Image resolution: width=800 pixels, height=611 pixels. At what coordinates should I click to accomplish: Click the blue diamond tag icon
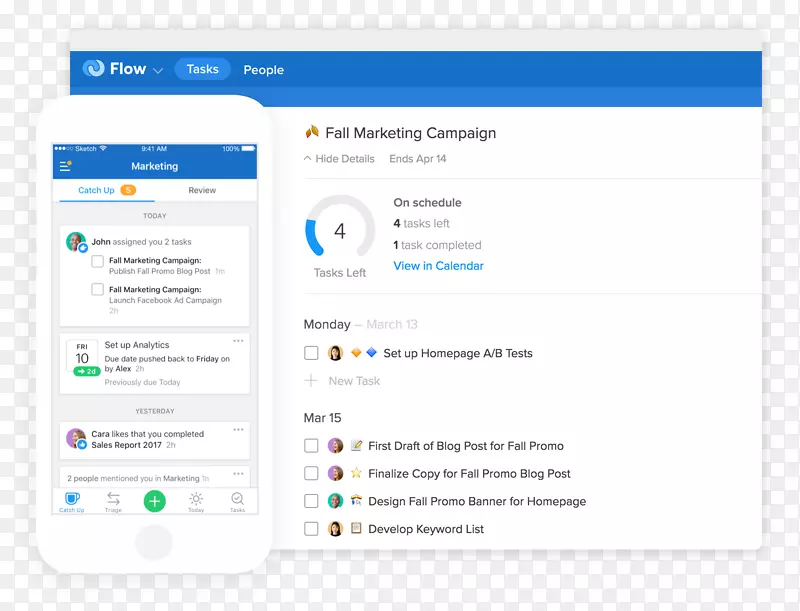tap(372, 352)
